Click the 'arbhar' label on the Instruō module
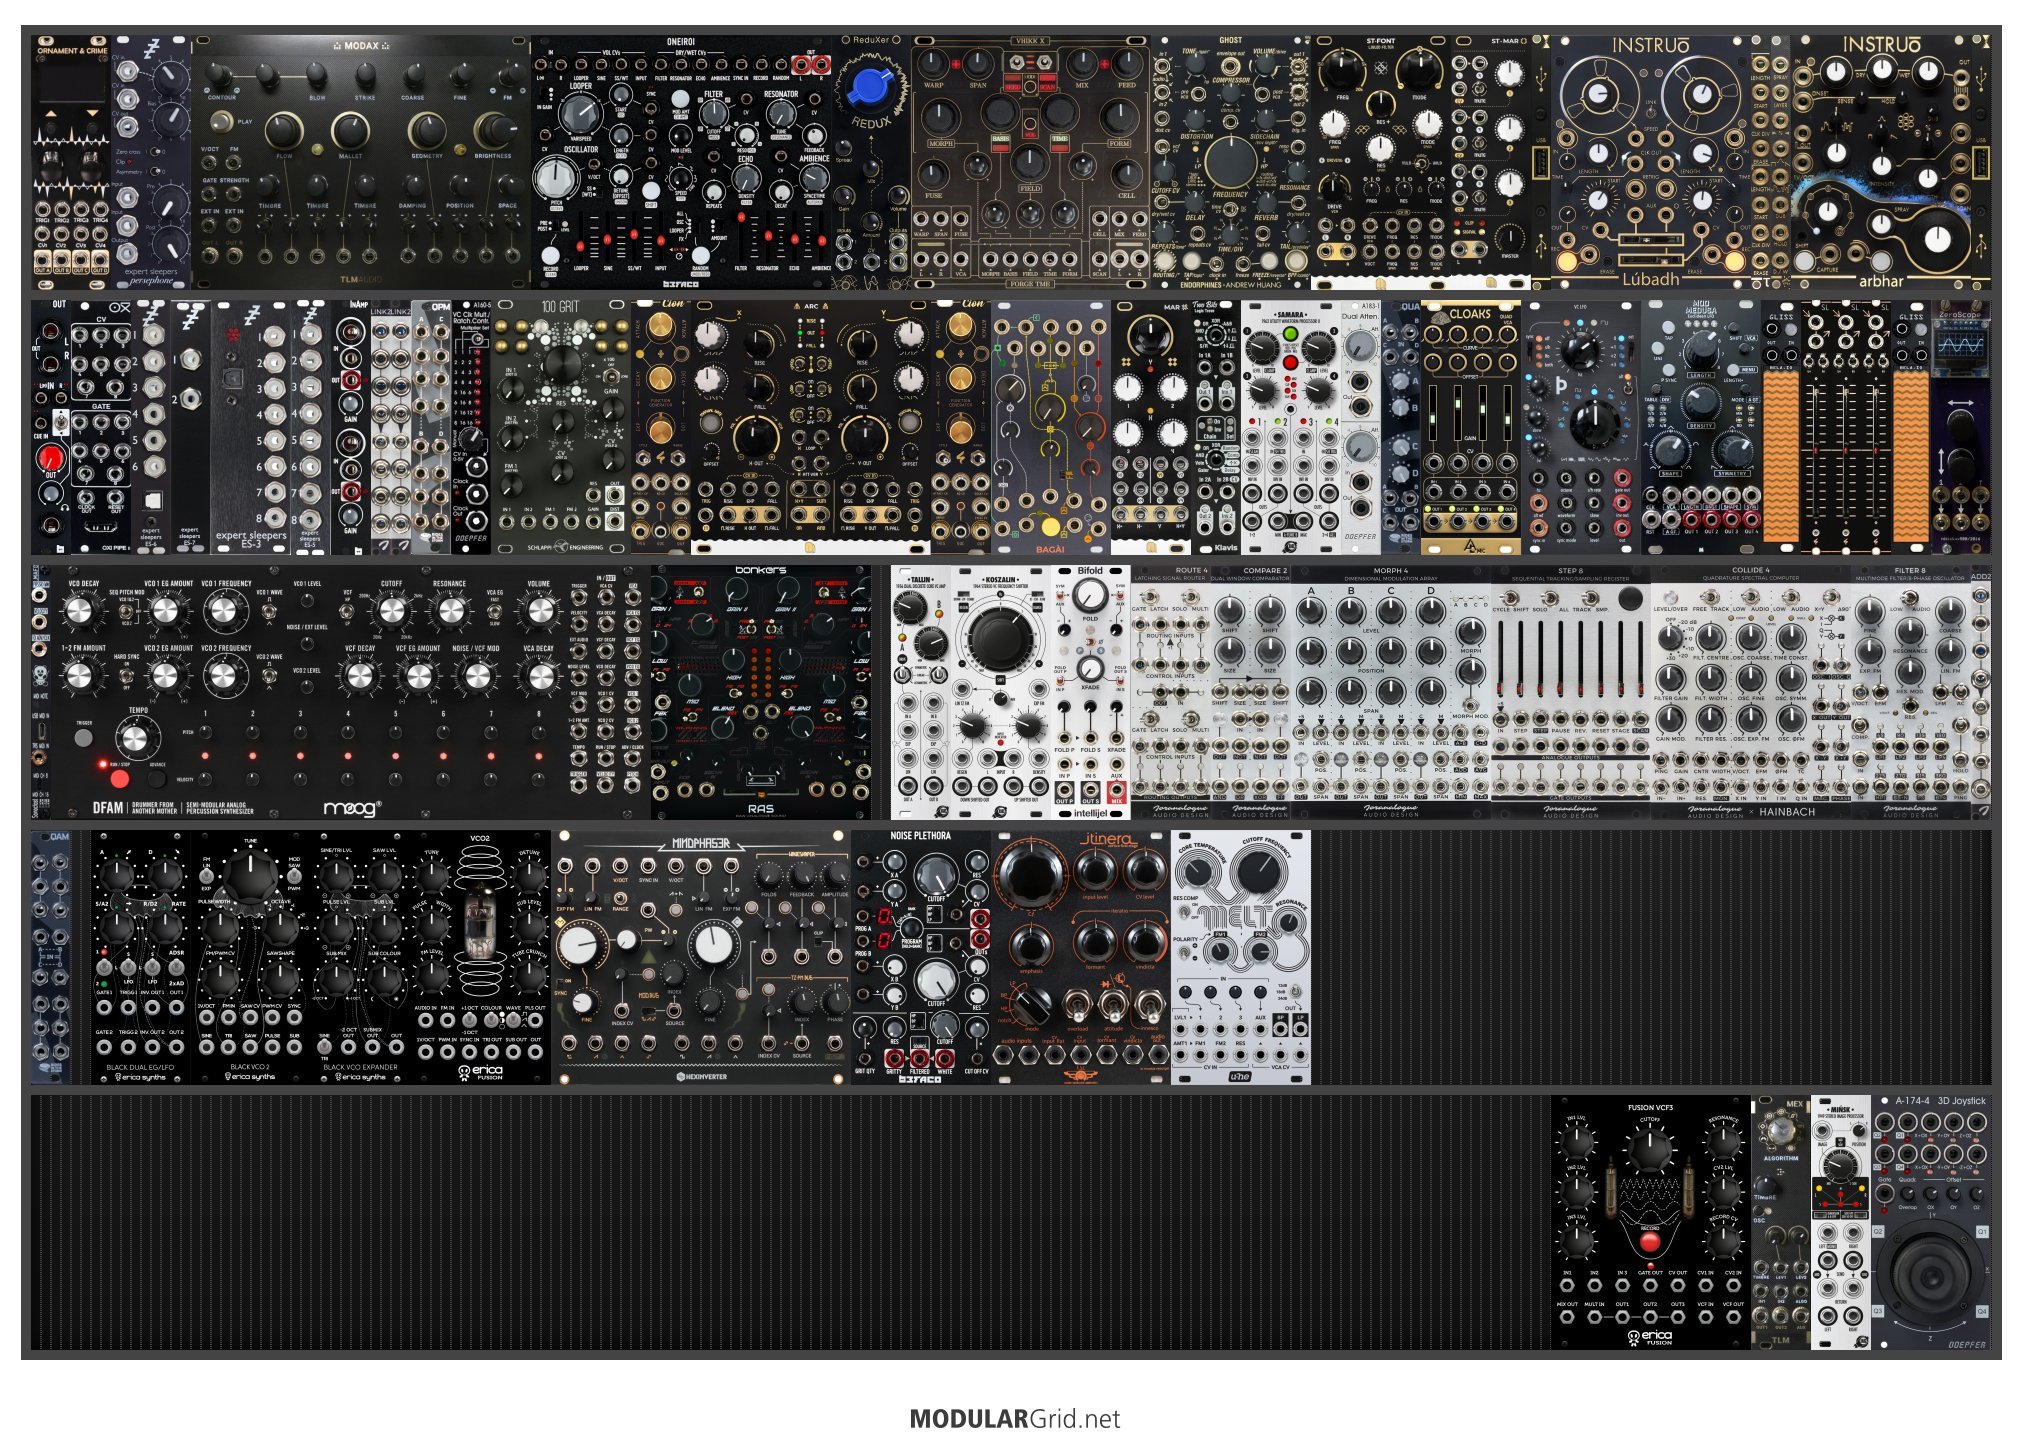The height and width of the screenshot is (1440, 2032). [1881, 281]
